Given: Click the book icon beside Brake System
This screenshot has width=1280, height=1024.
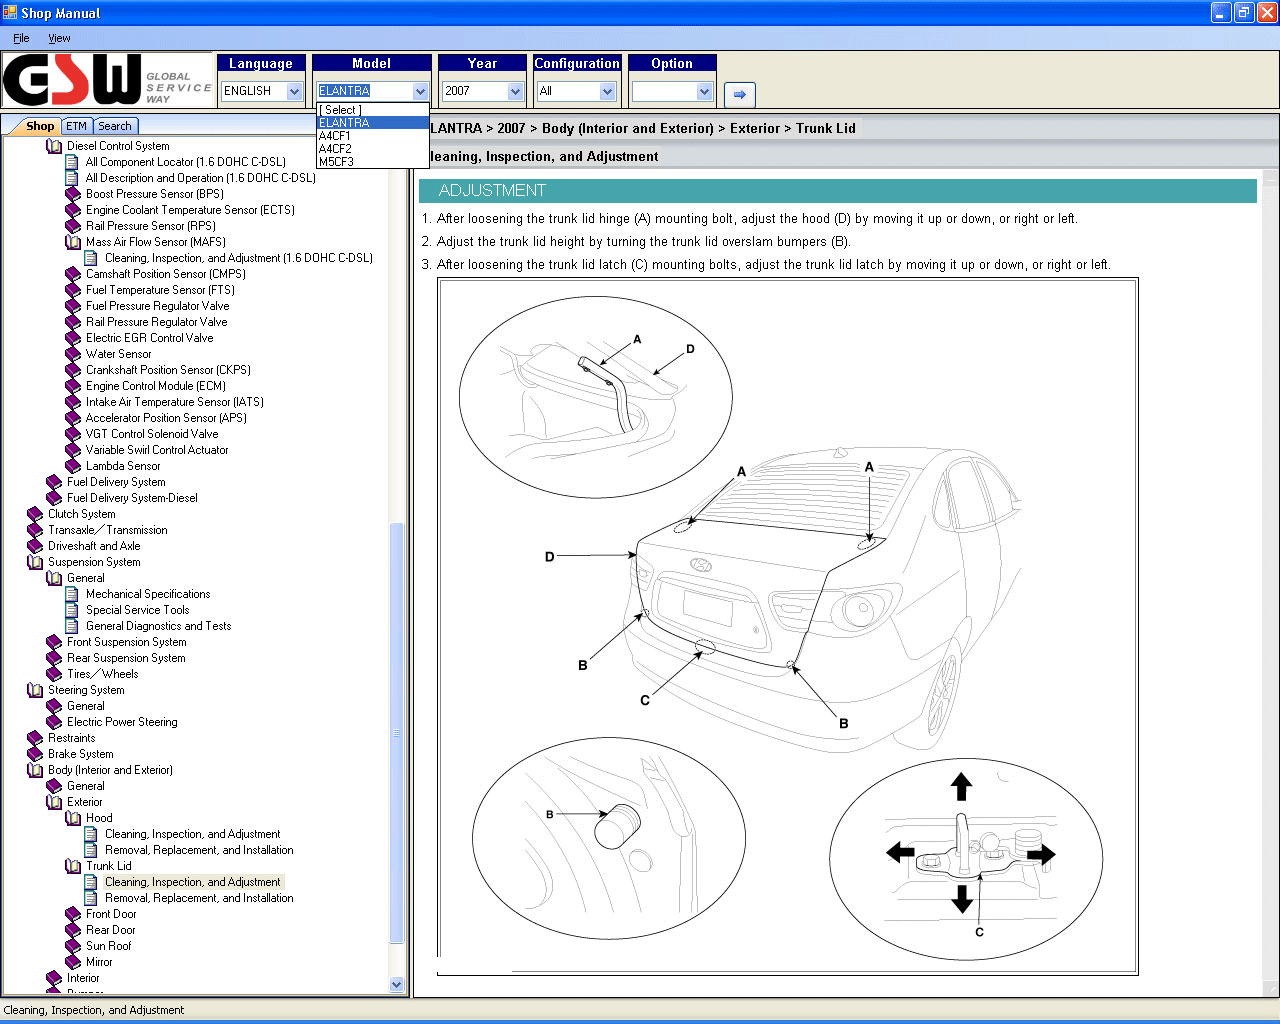Looking at the screenshot, I should 35,754.
